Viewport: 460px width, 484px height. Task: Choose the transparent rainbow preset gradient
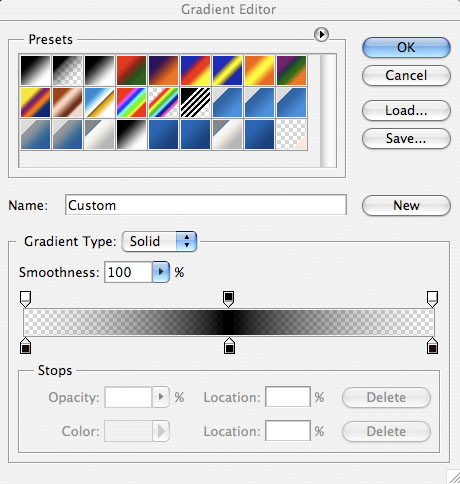click(163, 102)
